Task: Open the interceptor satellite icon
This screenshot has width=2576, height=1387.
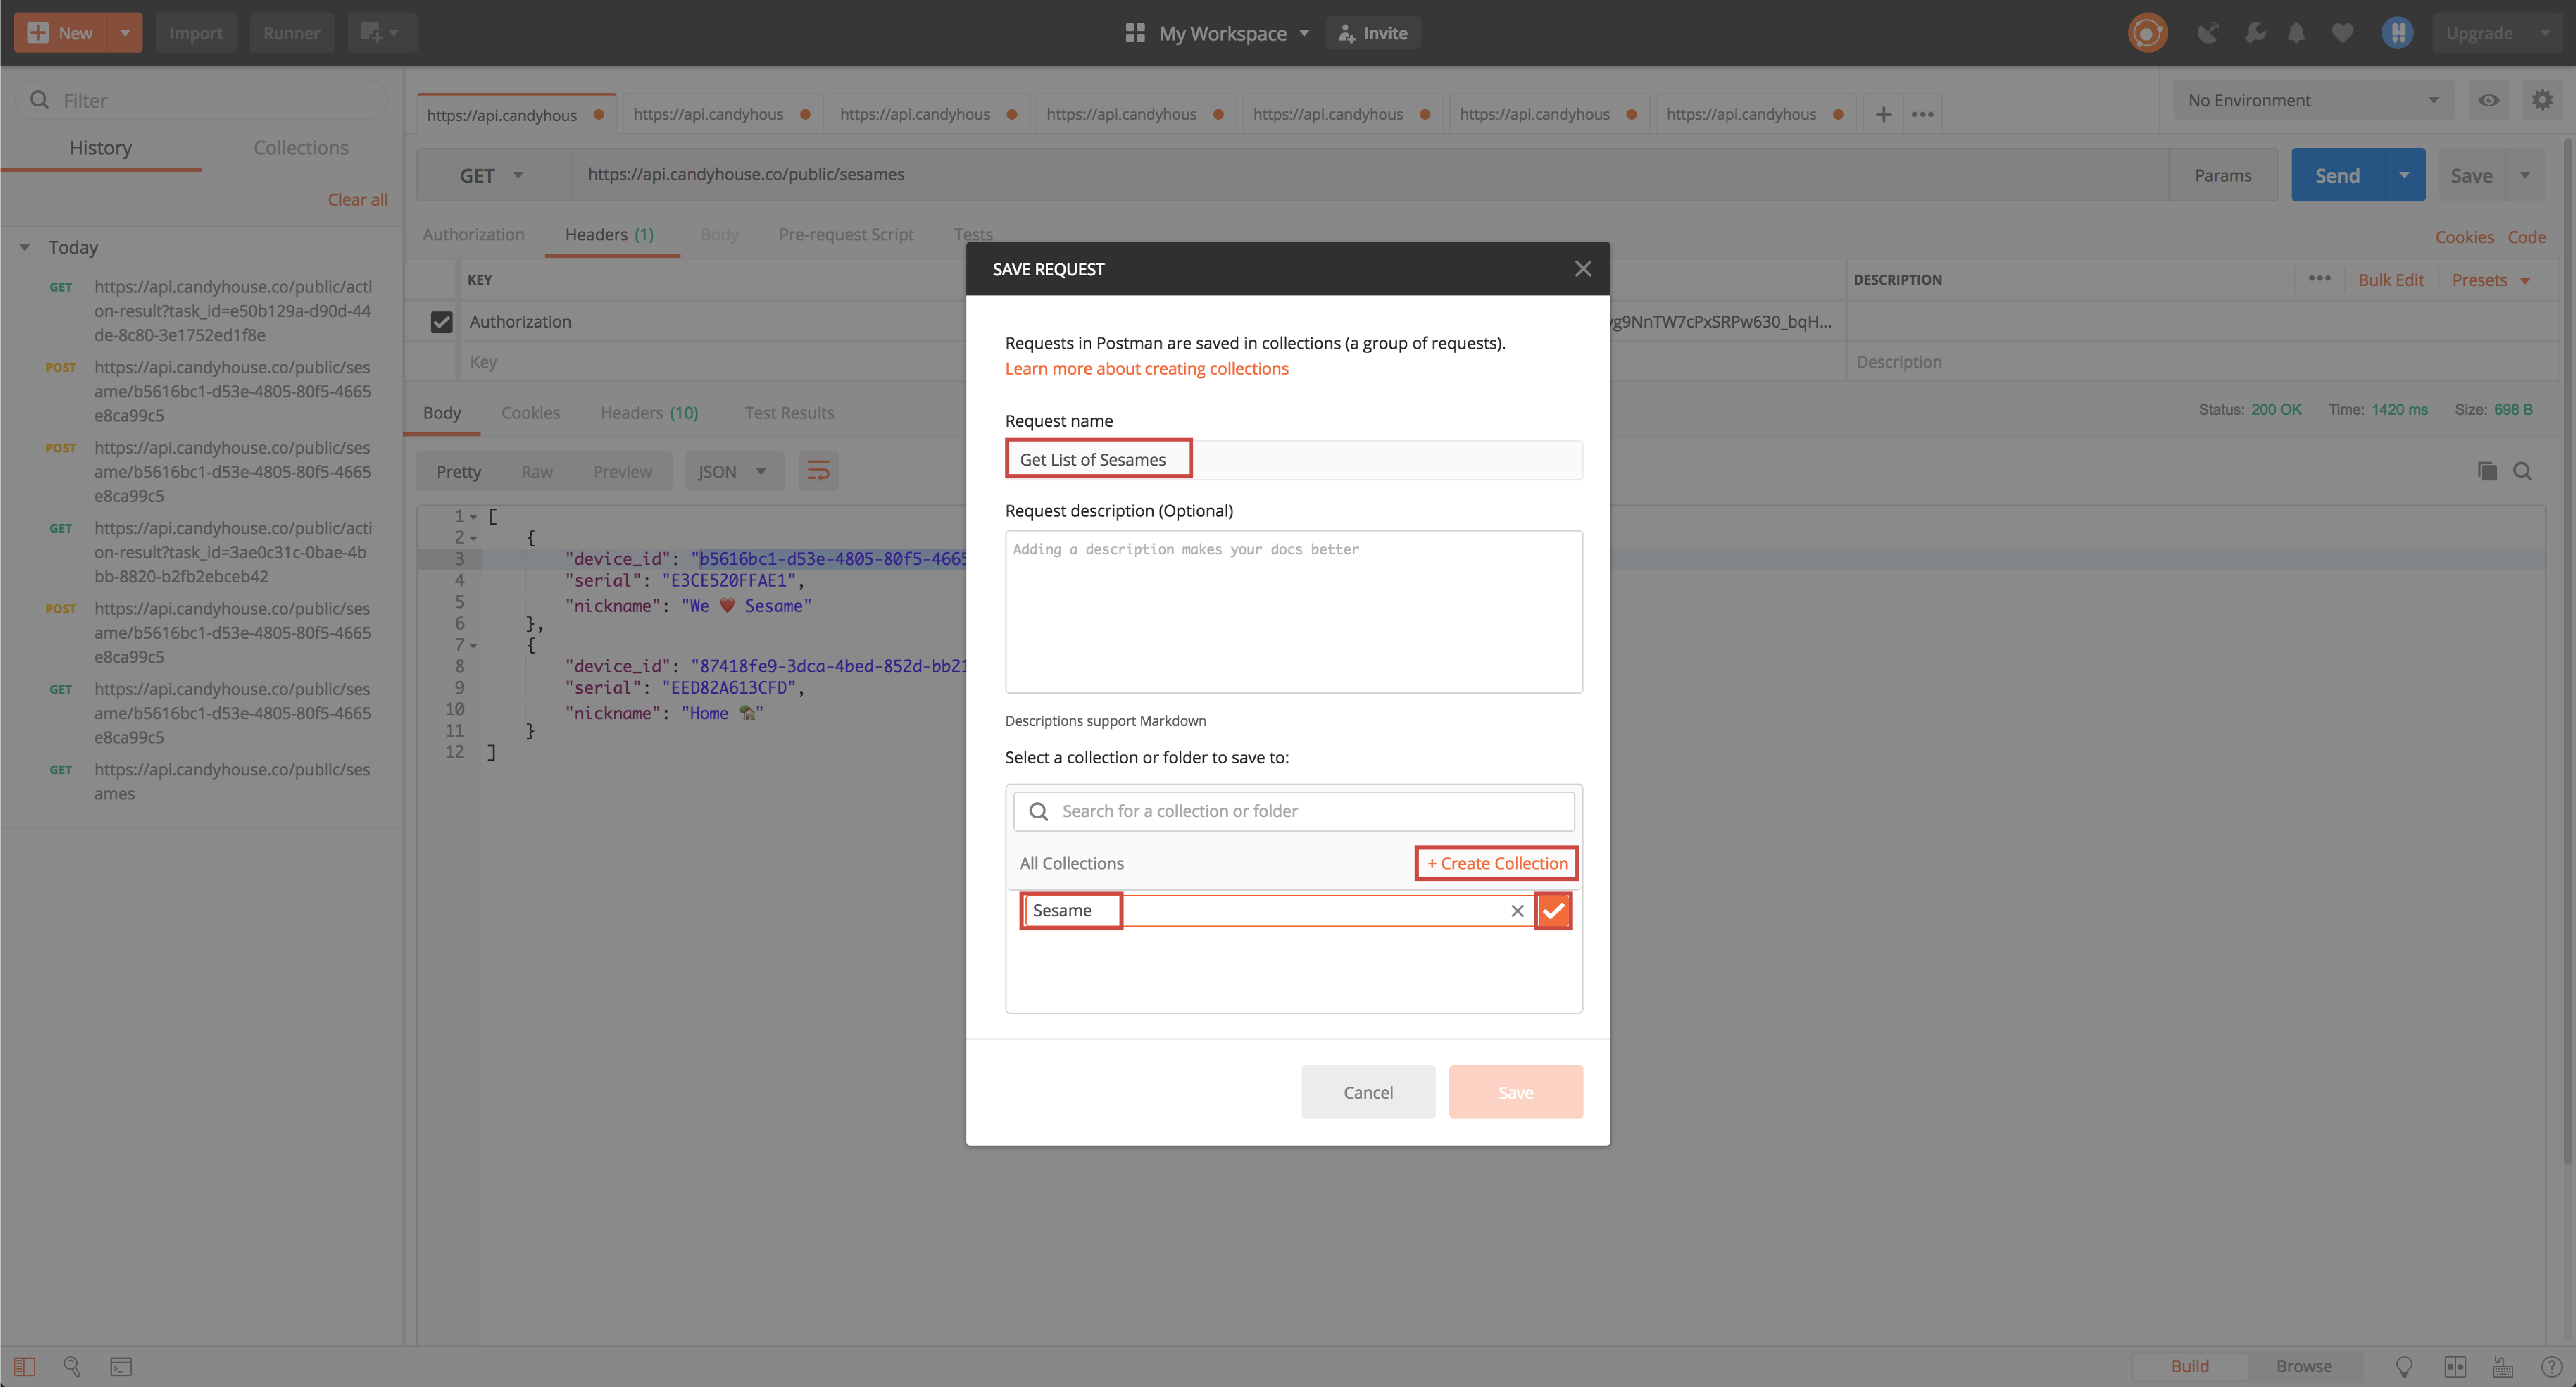Action: point(2208,33)
